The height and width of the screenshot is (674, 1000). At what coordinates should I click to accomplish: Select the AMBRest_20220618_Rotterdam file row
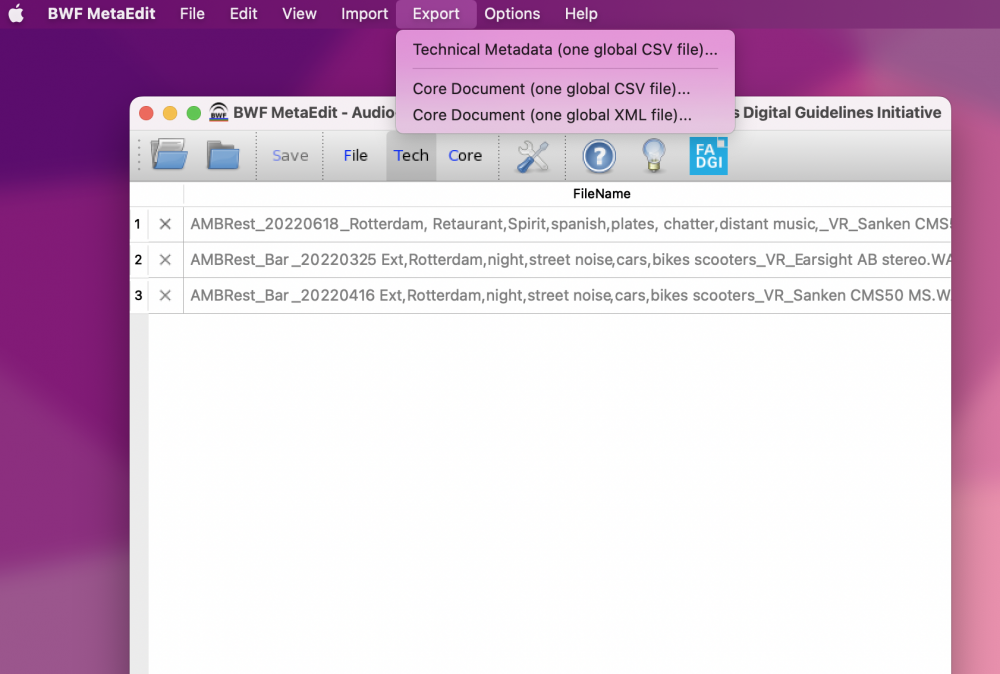568,224
